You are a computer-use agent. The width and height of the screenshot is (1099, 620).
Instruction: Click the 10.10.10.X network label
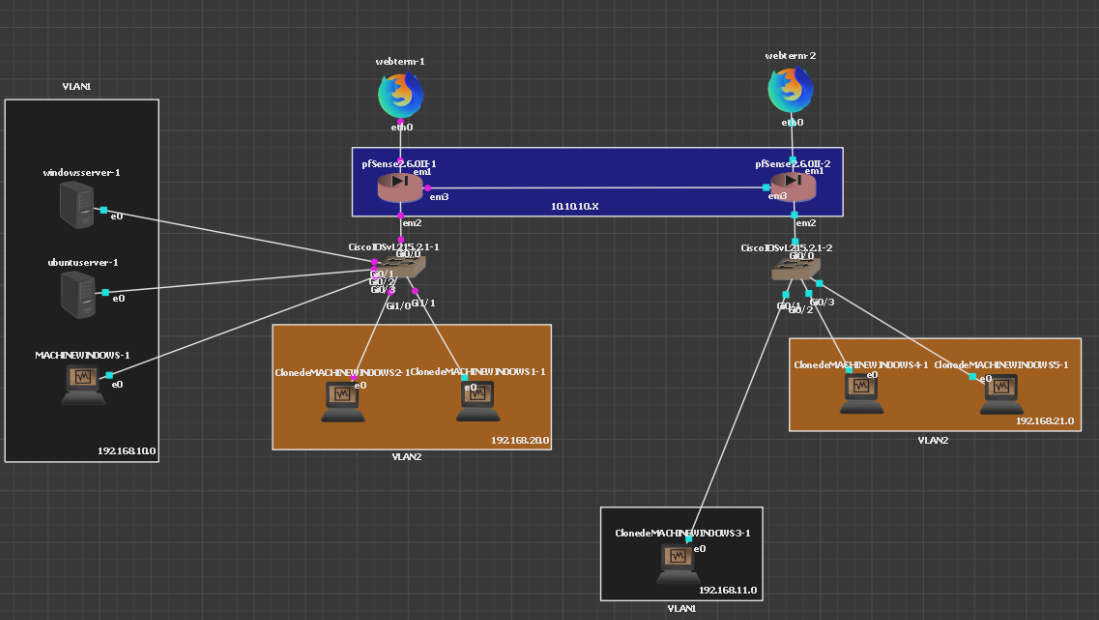point(575,205)
